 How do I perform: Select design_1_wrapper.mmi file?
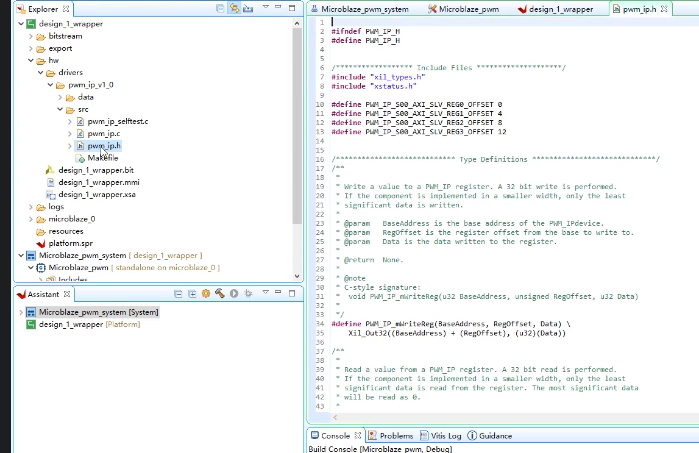pyautogui.click(x=99, y=182)
